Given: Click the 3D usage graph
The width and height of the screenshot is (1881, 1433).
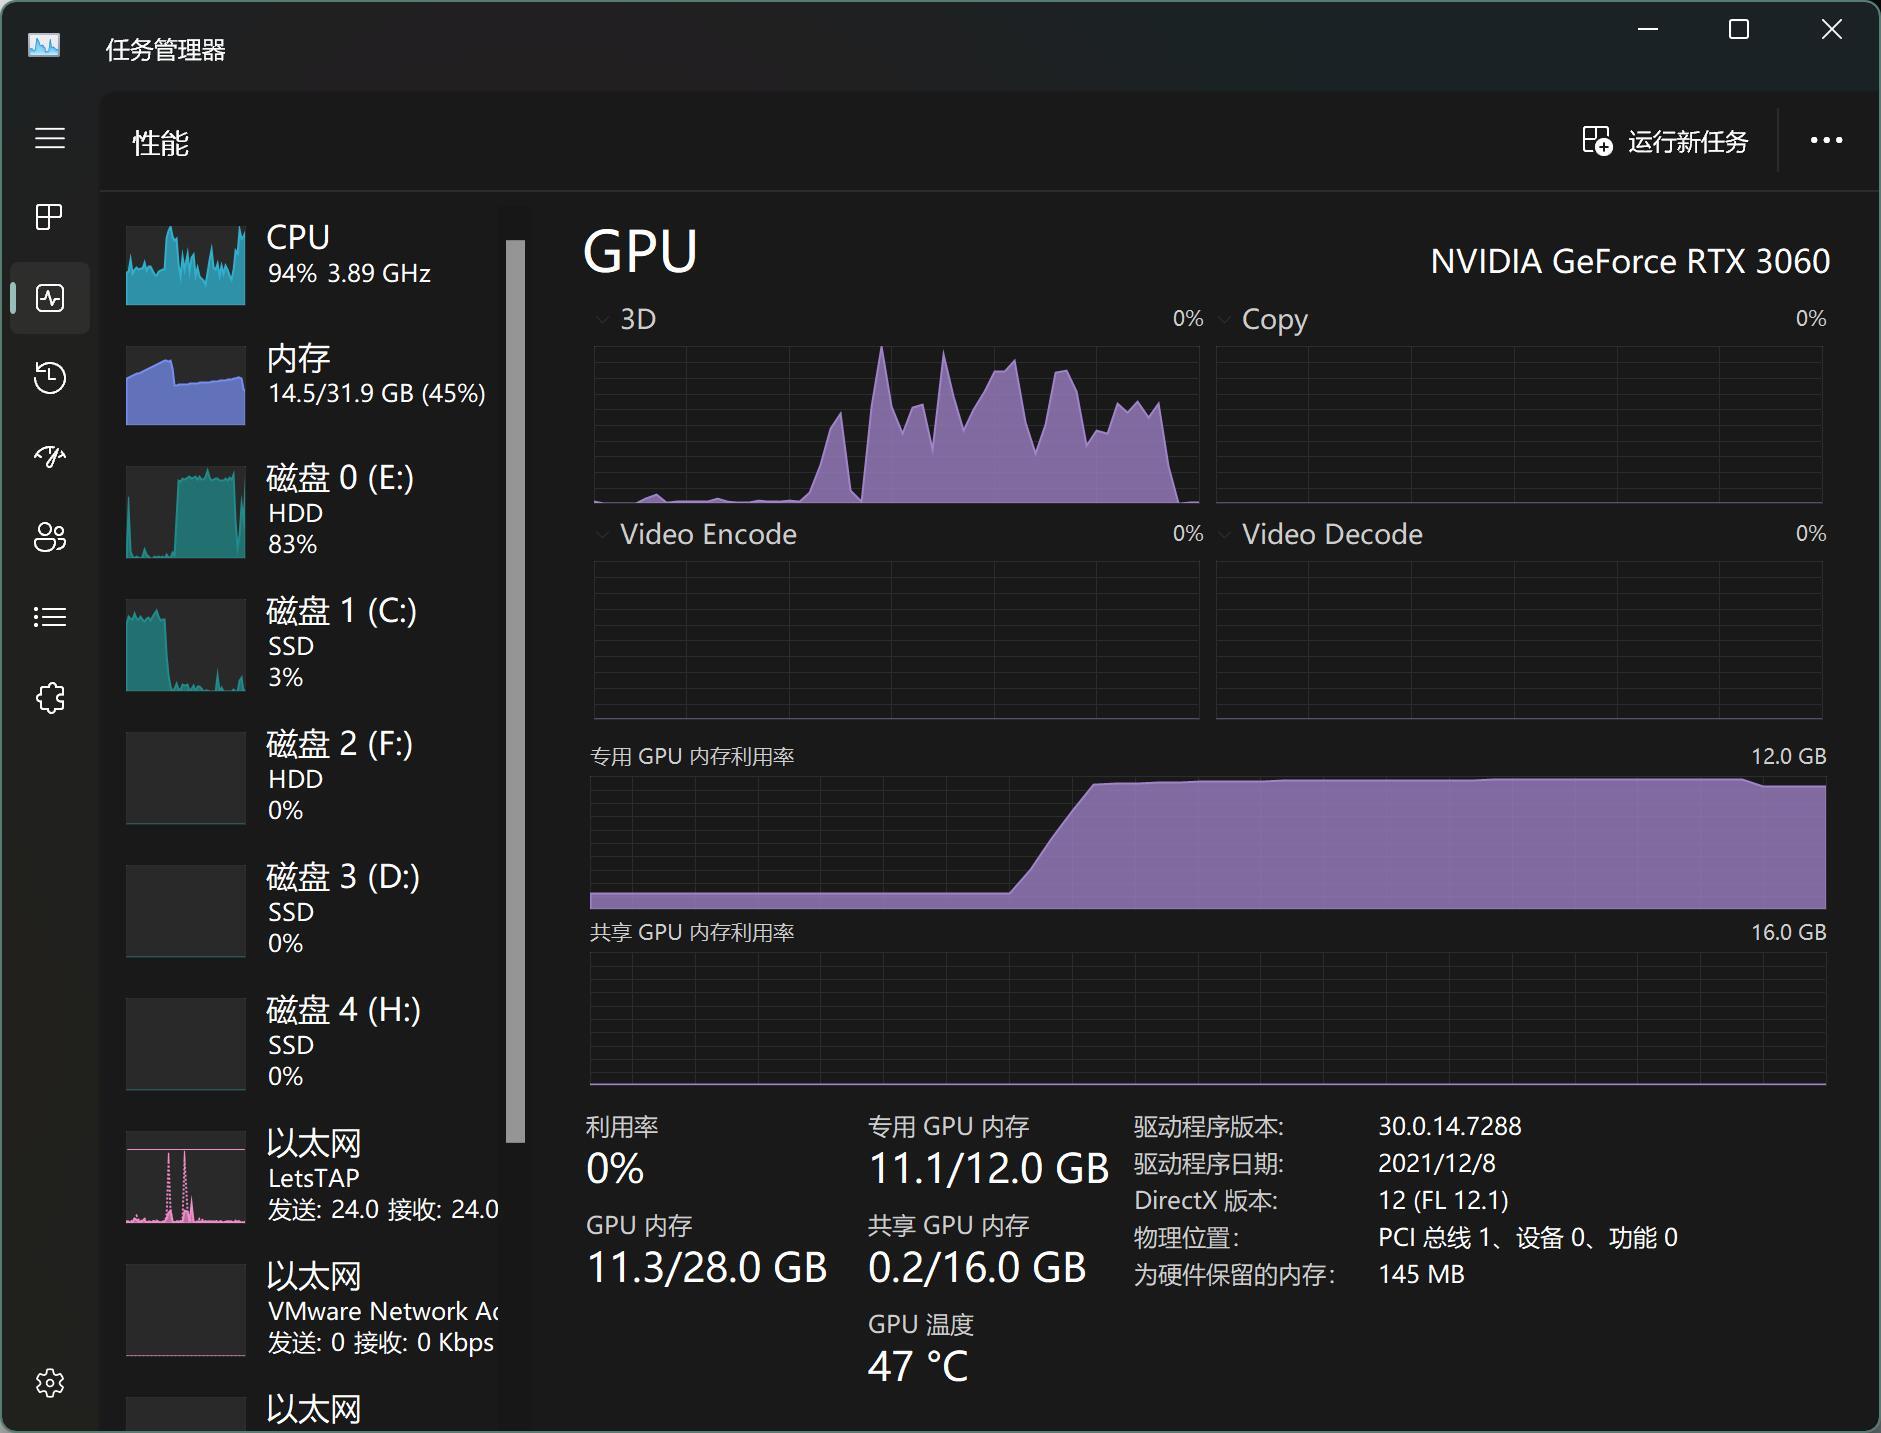Looking at the screenshot, I should [896, 424].
